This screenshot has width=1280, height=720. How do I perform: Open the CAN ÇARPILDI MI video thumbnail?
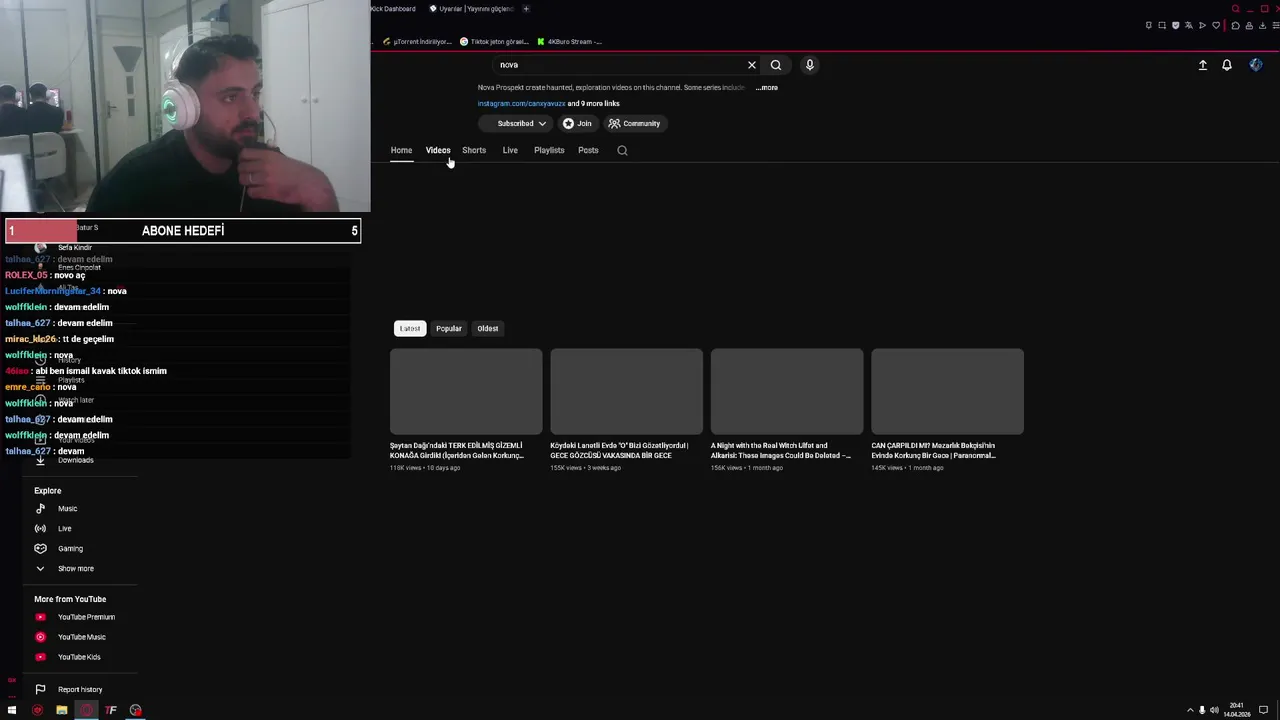click(948, 391)
